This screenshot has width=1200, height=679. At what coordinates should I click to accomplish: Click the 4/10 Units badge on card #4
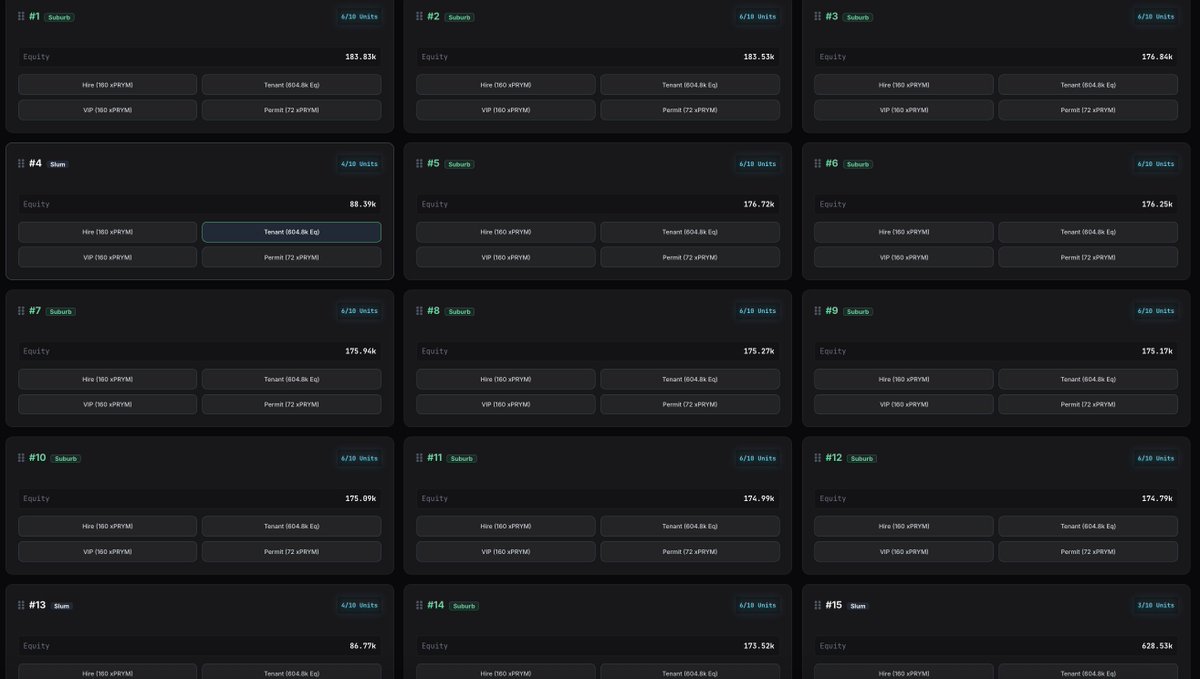pos(359,164)
